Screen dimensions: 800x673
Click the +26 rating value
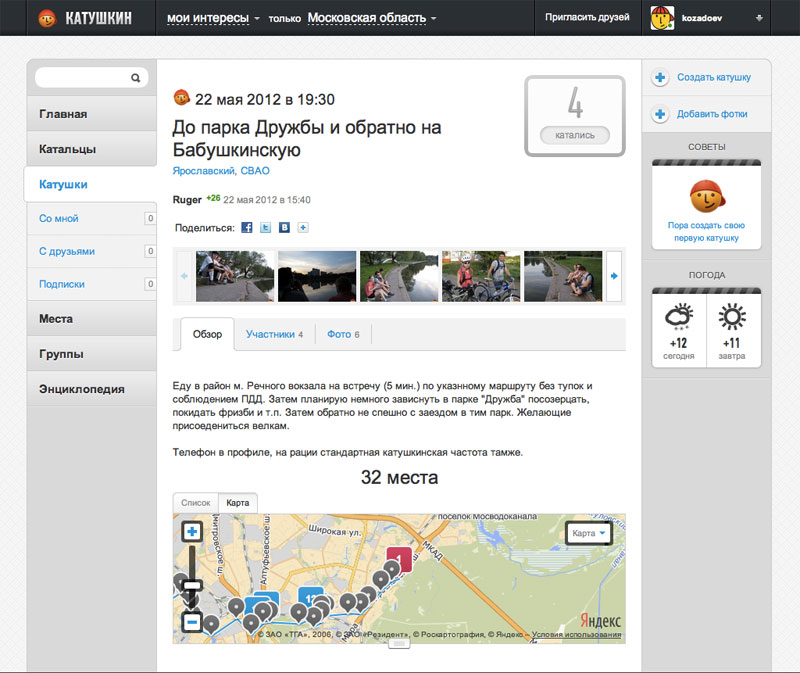213,198
